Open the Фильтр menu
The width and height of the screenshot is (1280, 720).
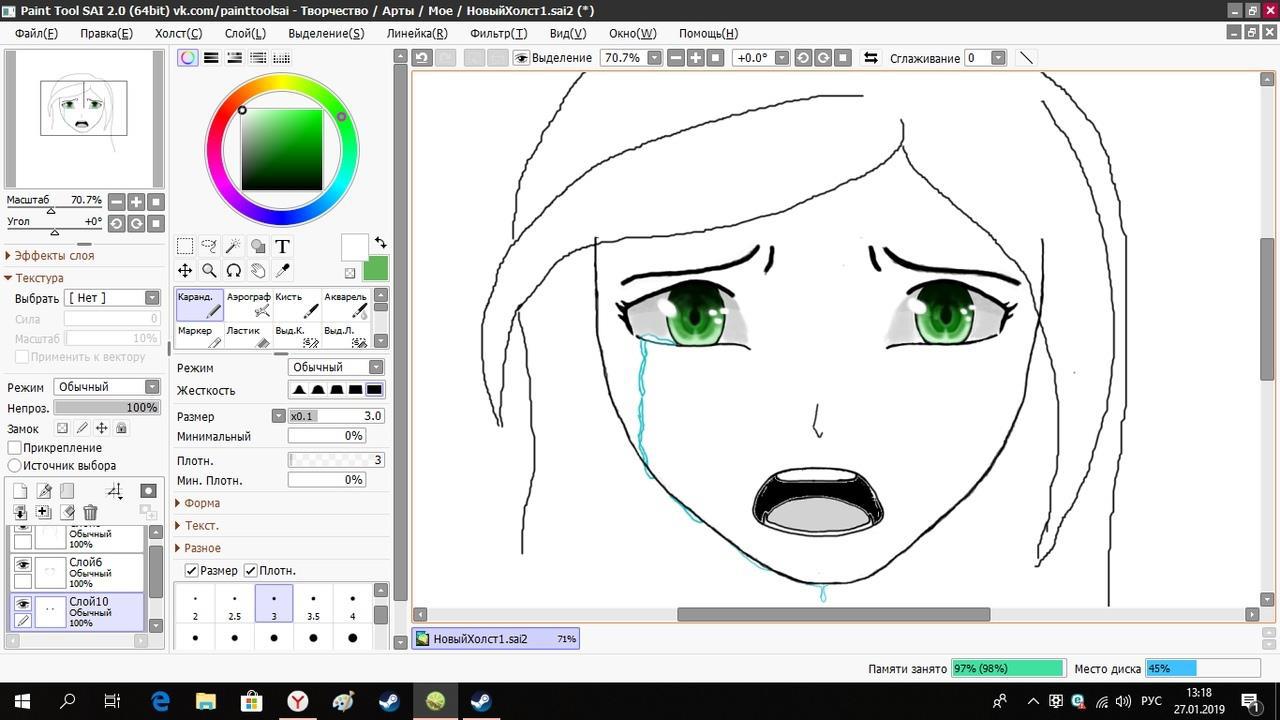(x=498, y=33)
